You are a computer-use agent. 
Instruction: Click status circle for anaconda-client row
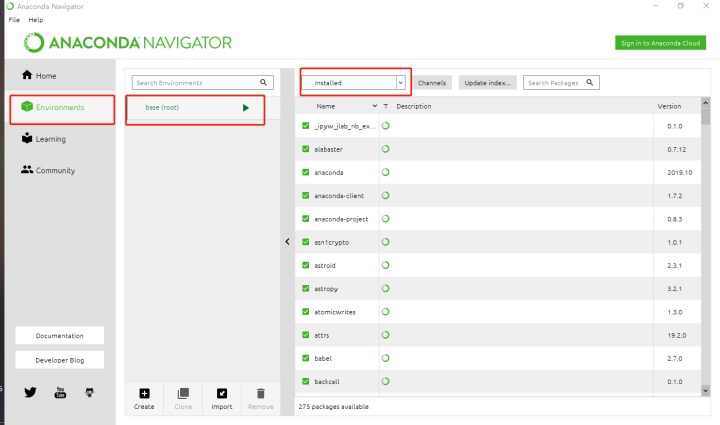(386, 195)
